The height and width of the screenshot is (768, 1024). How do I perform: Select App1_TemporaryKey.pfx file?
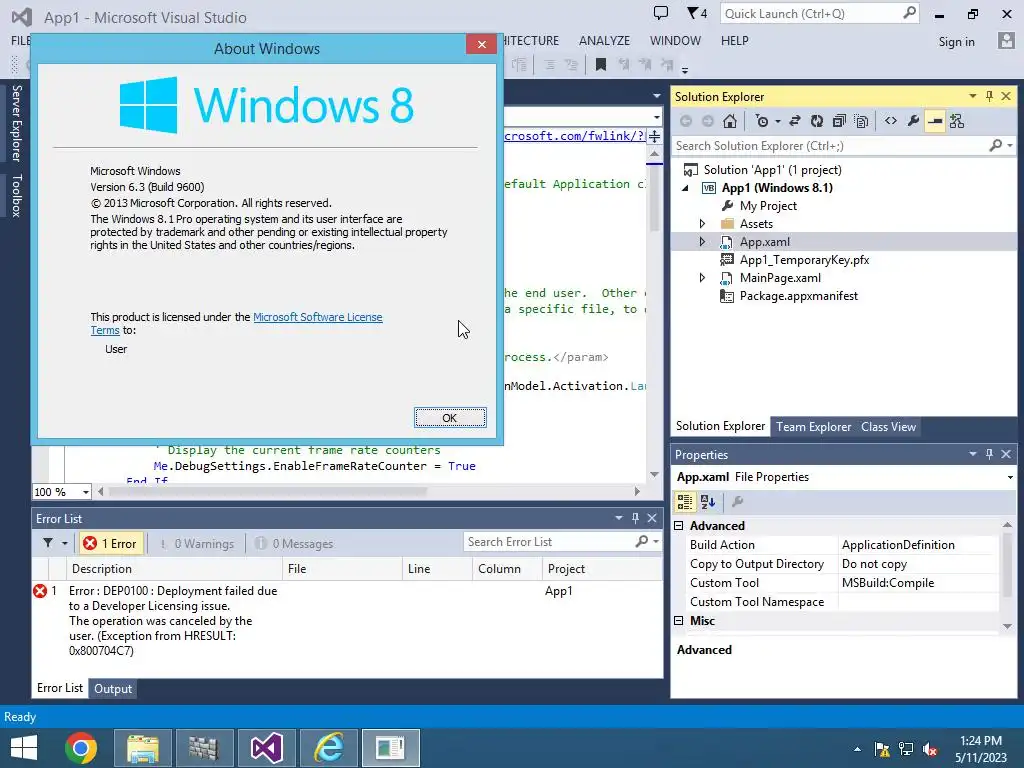[x=804, y=260]
